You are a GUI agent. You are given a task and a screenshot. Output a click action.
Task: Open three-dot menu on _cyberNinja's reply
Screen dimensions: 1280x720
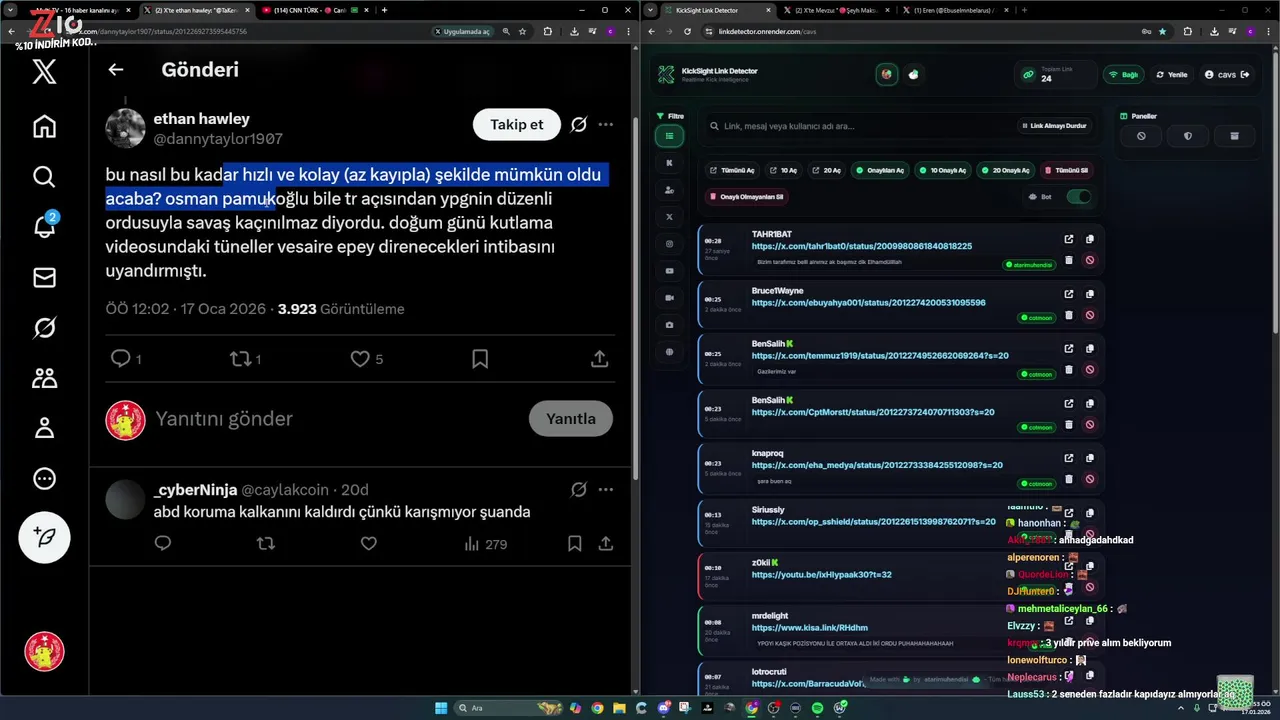click(x=606, y=490)
